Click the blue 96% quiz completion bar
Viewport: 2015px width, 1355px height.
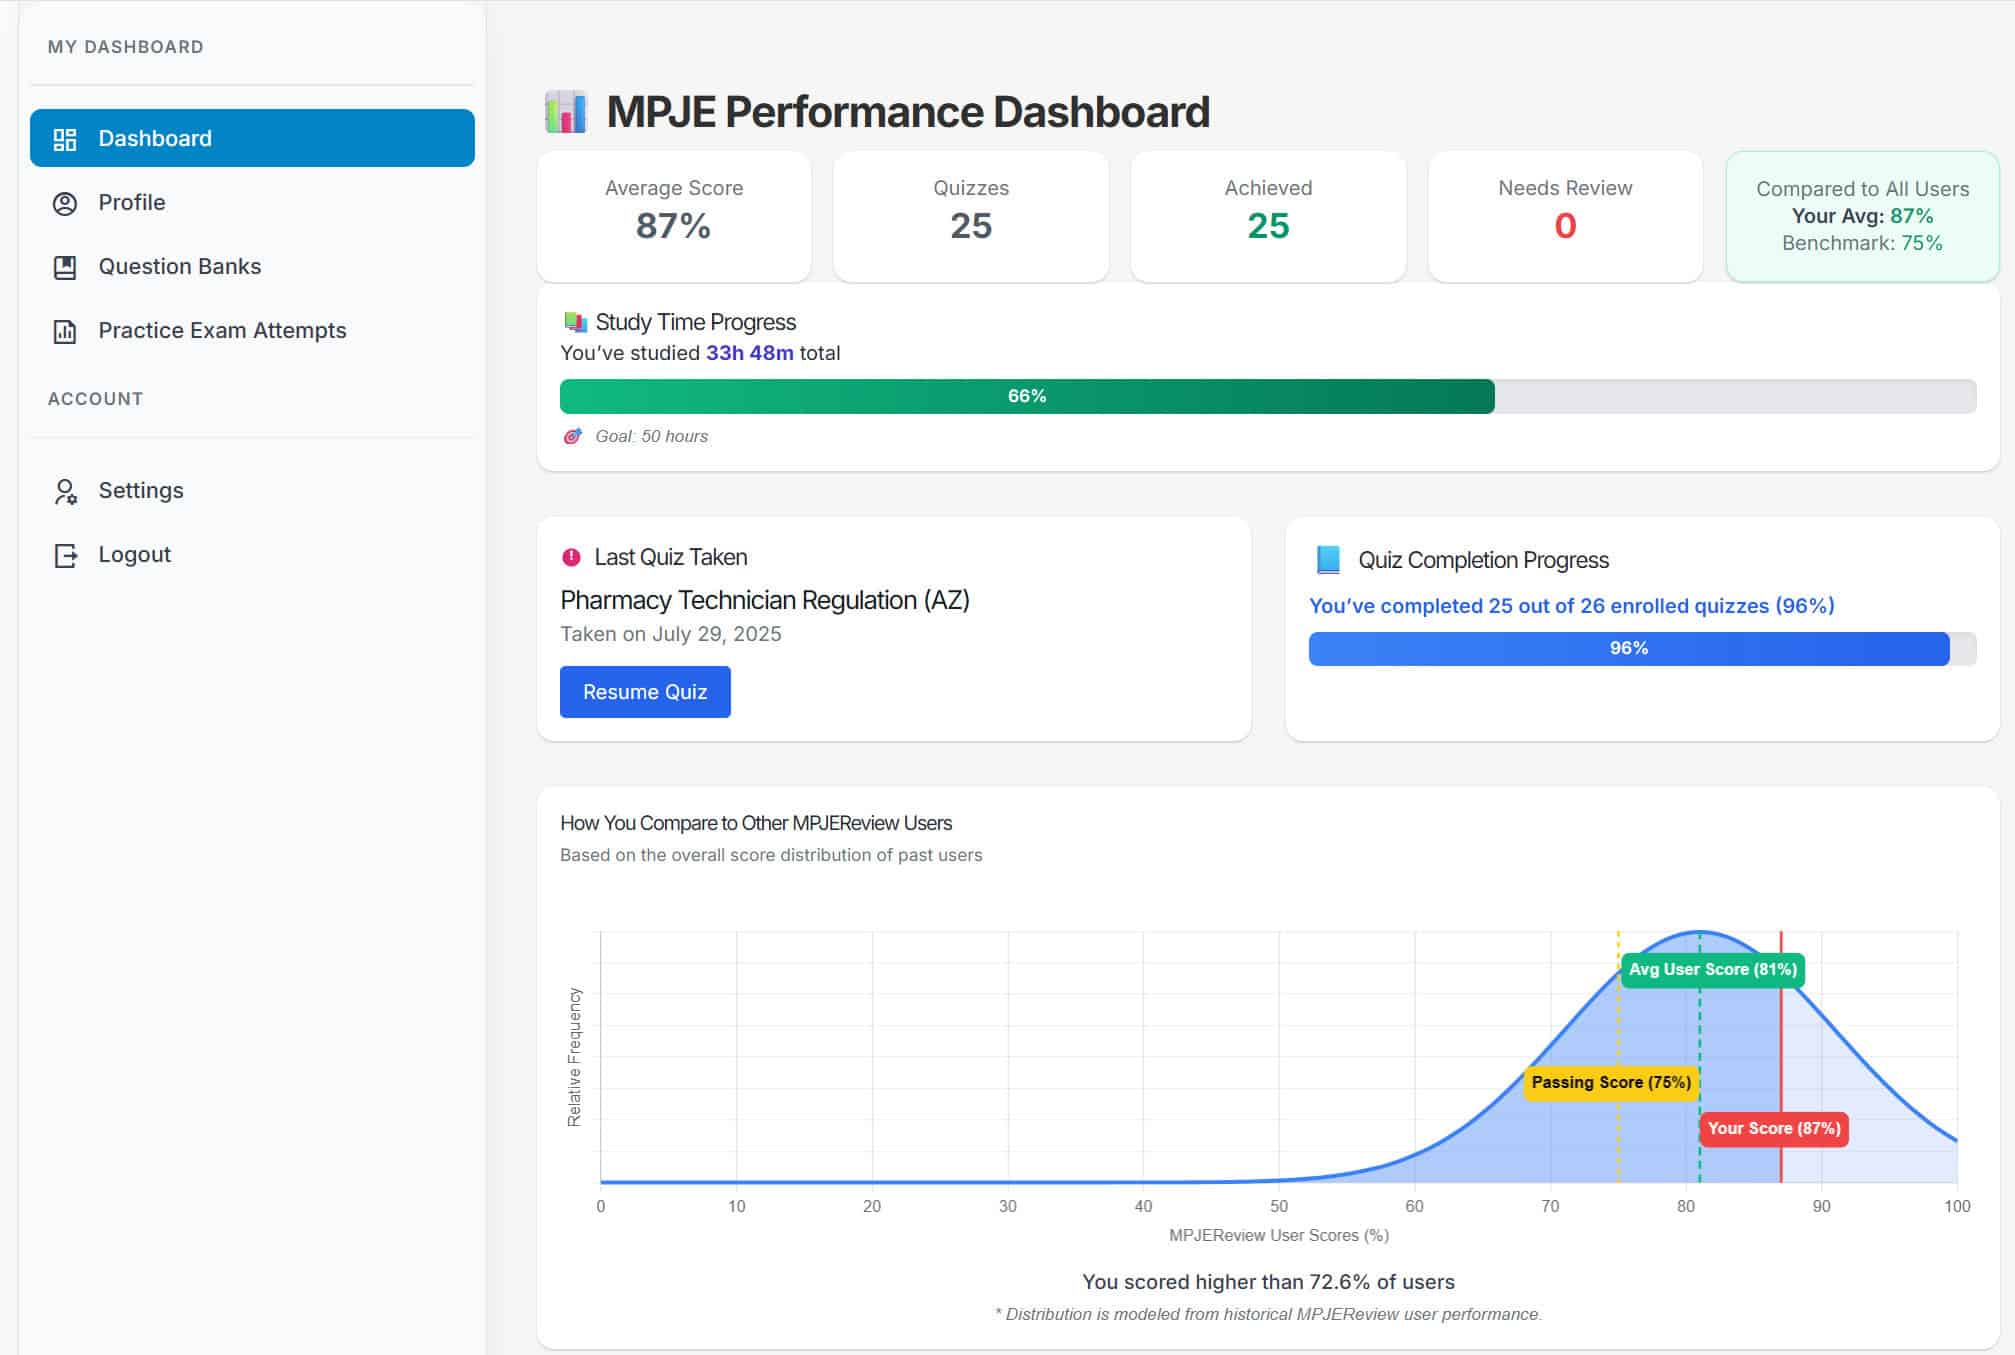[x=1628, y=648]
